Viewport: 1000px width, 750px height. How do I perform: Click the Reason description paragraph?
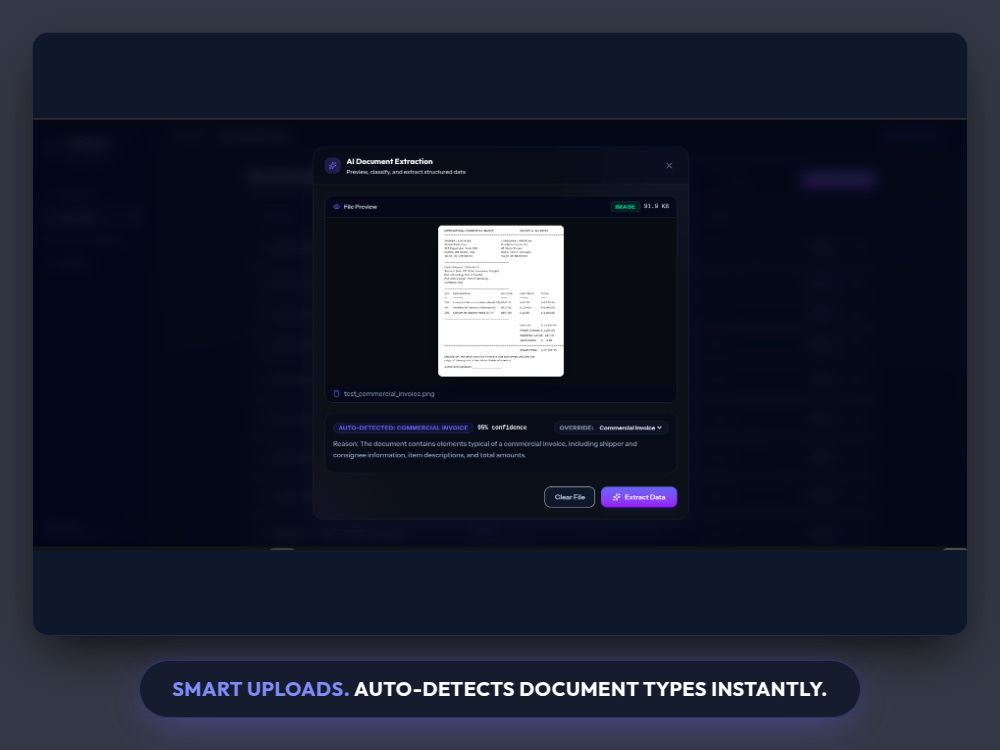click(x=485, y=449)
